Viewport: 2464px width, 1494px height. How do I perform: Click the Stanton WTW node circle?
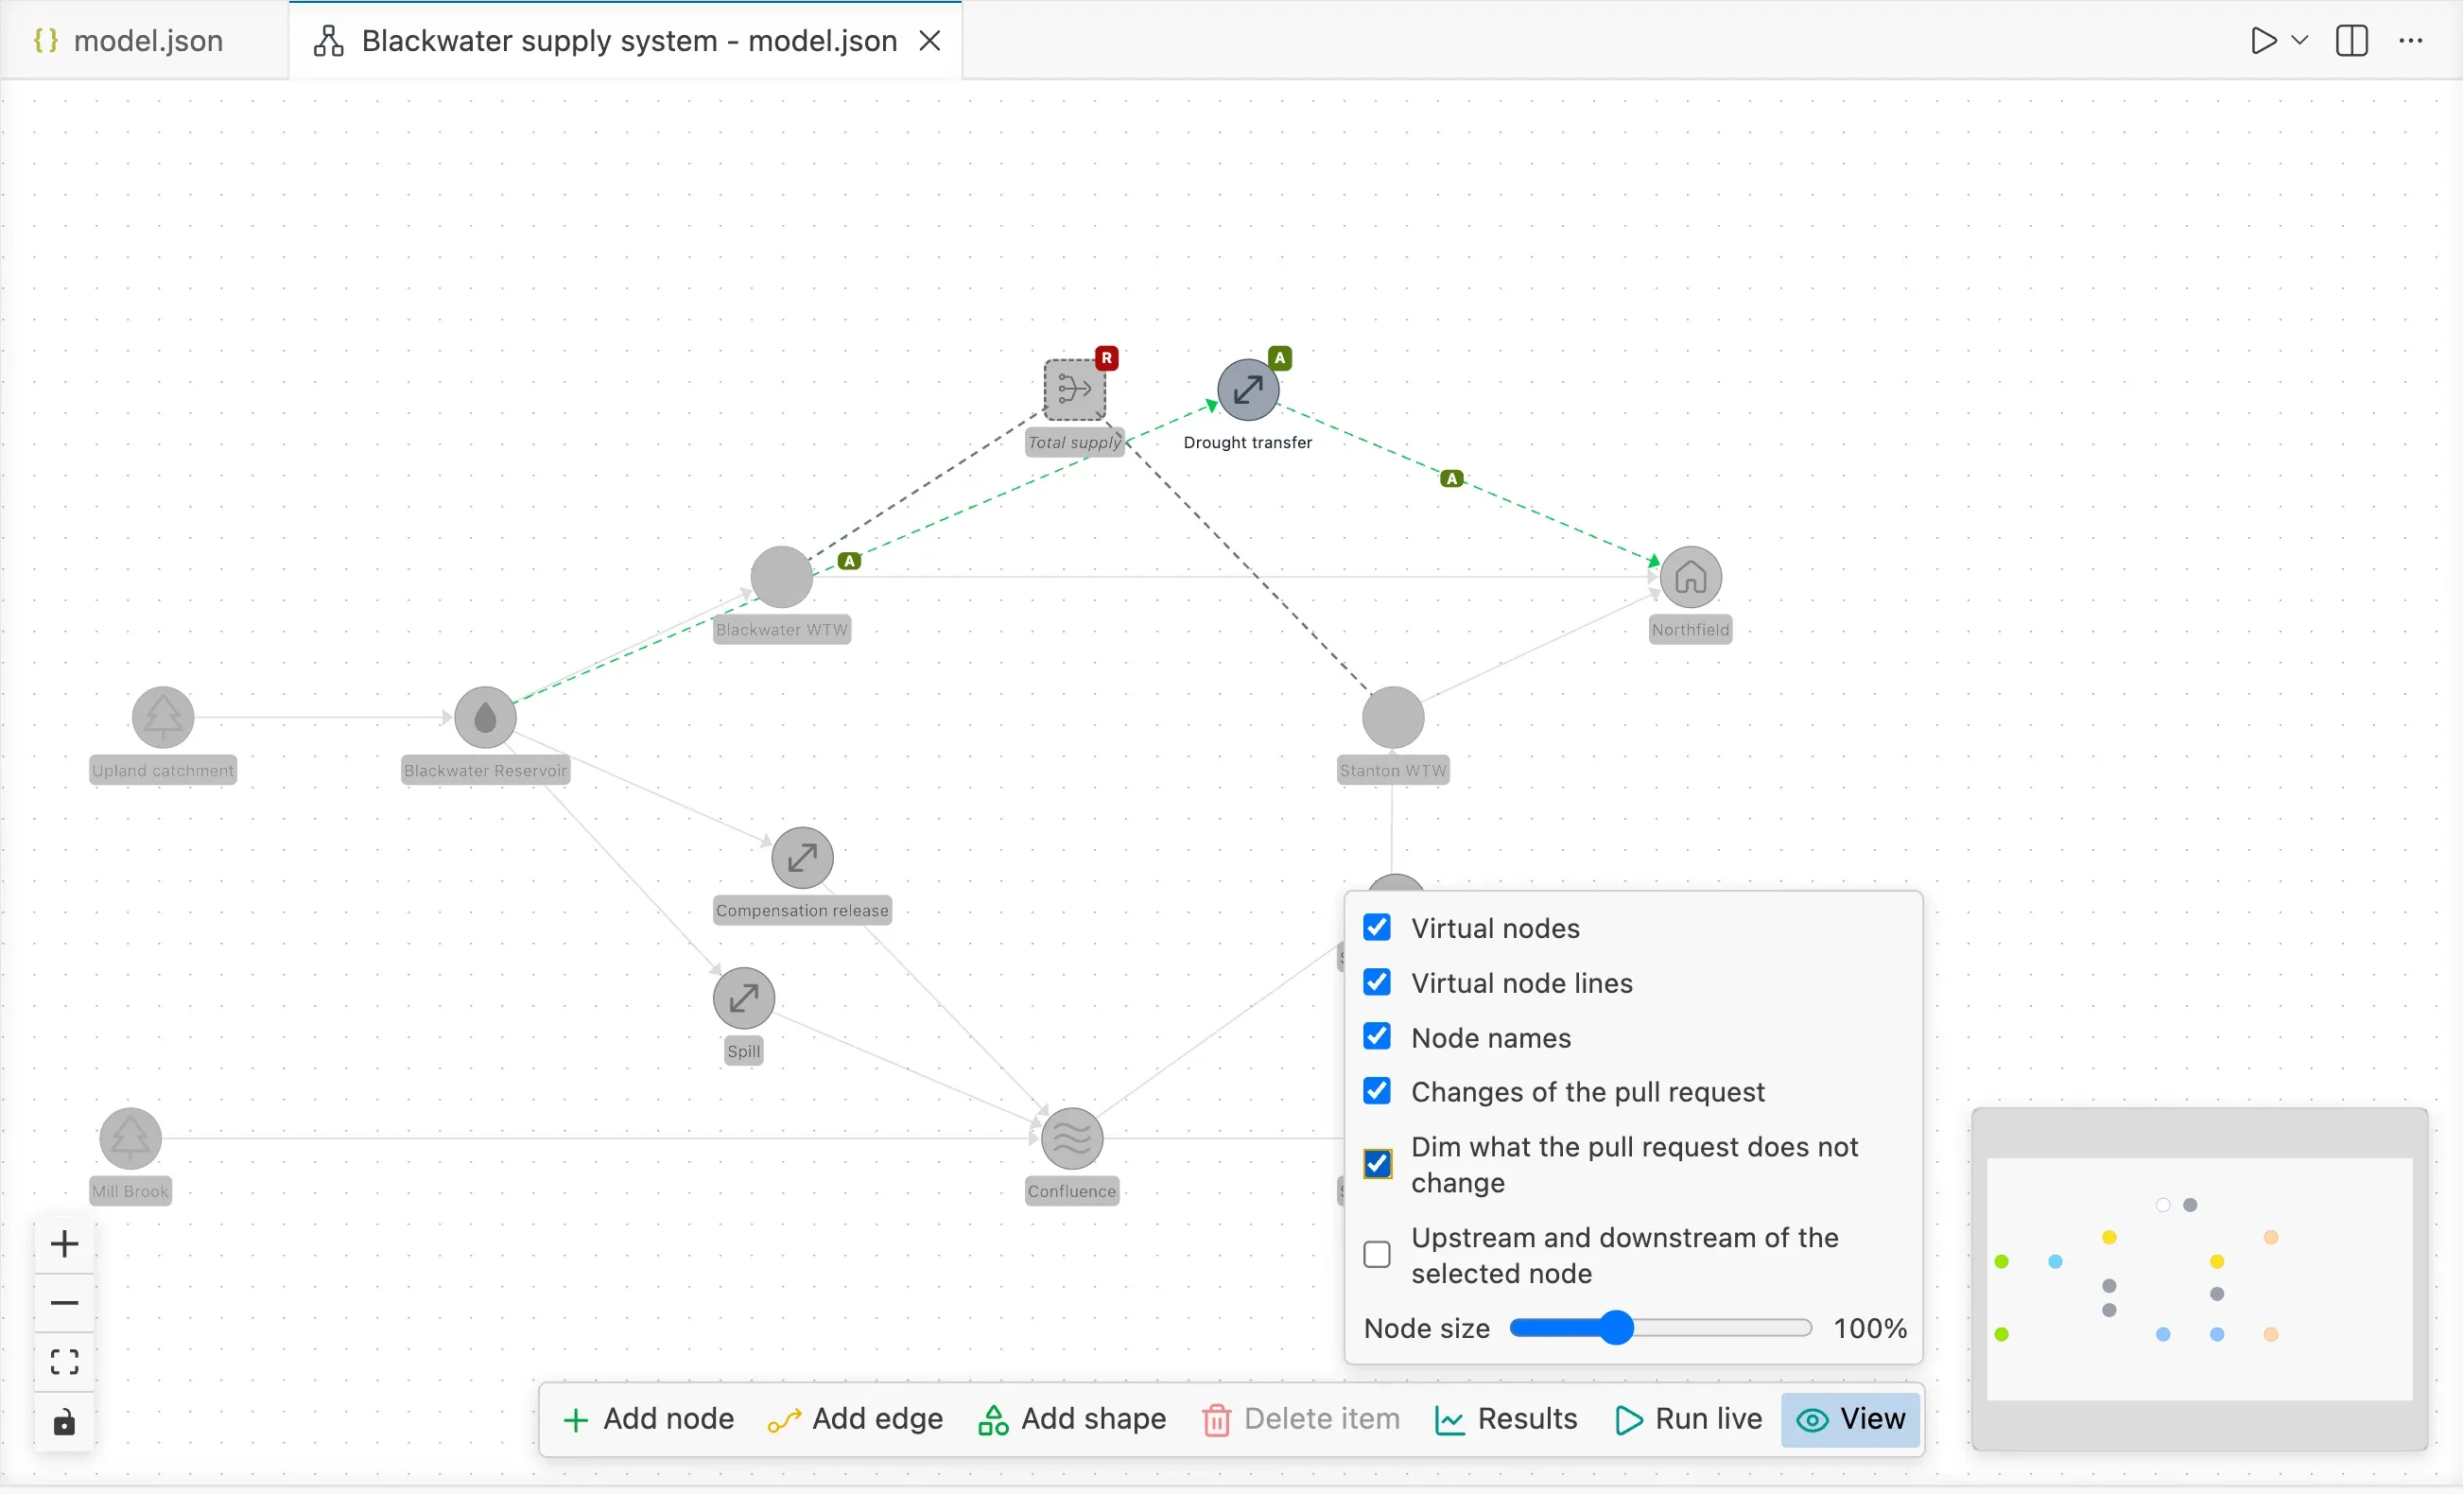coord(1393,717)
